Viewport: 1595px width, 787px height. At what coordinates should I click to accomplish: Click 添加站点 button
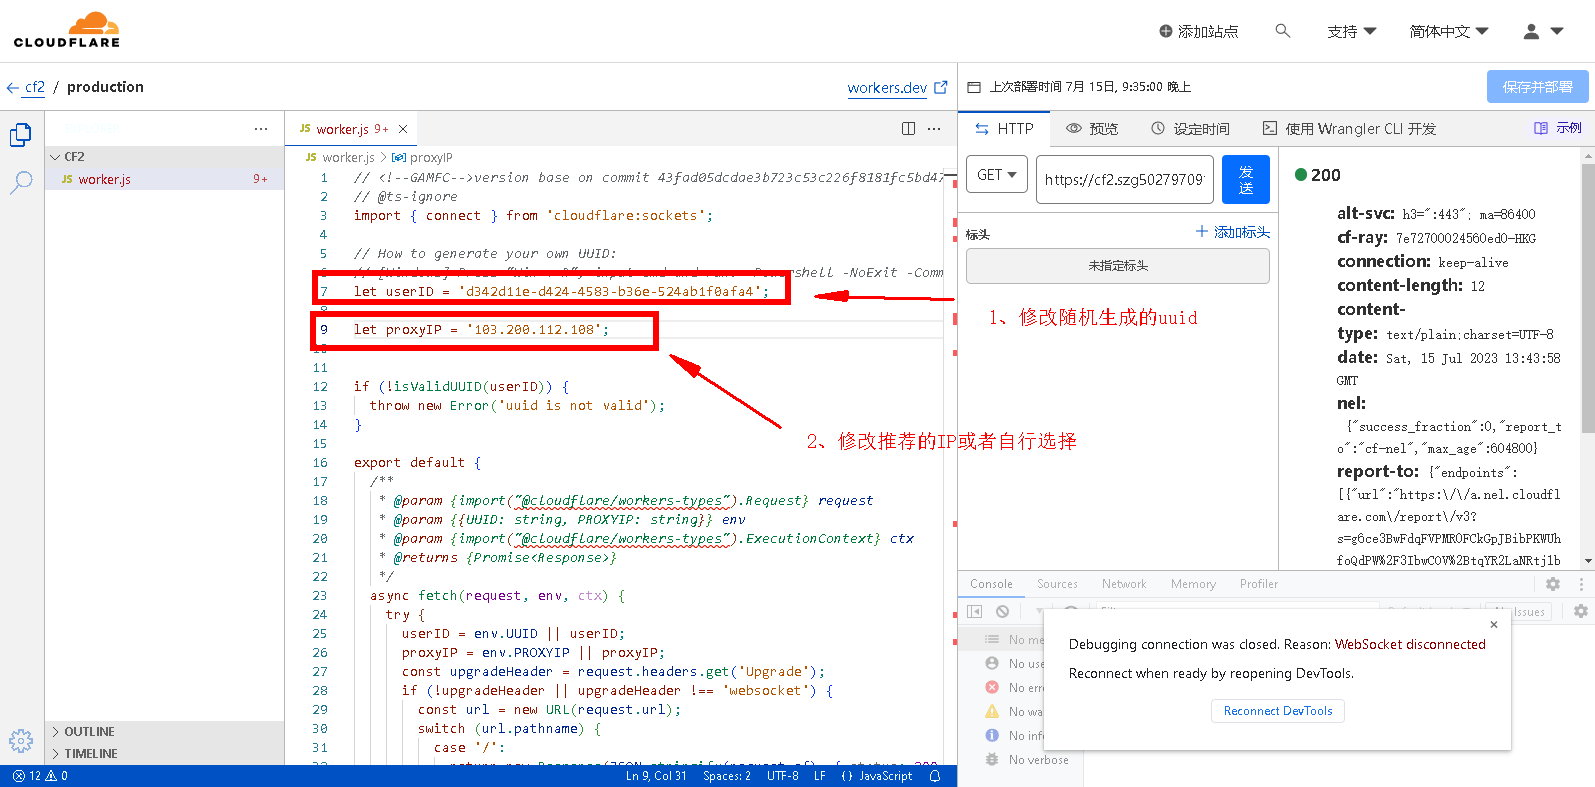pyautogui.click(x=1198, y=31)
